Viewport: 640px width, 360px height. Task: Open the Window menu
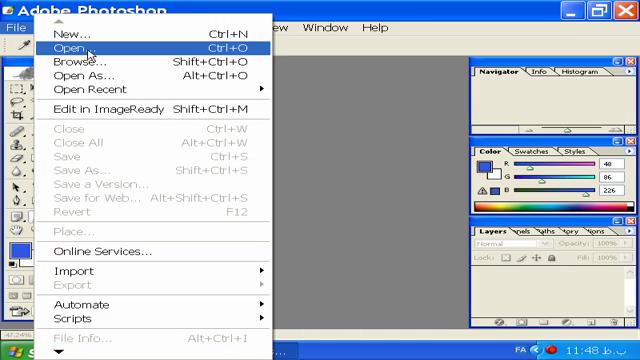point(325,28)
